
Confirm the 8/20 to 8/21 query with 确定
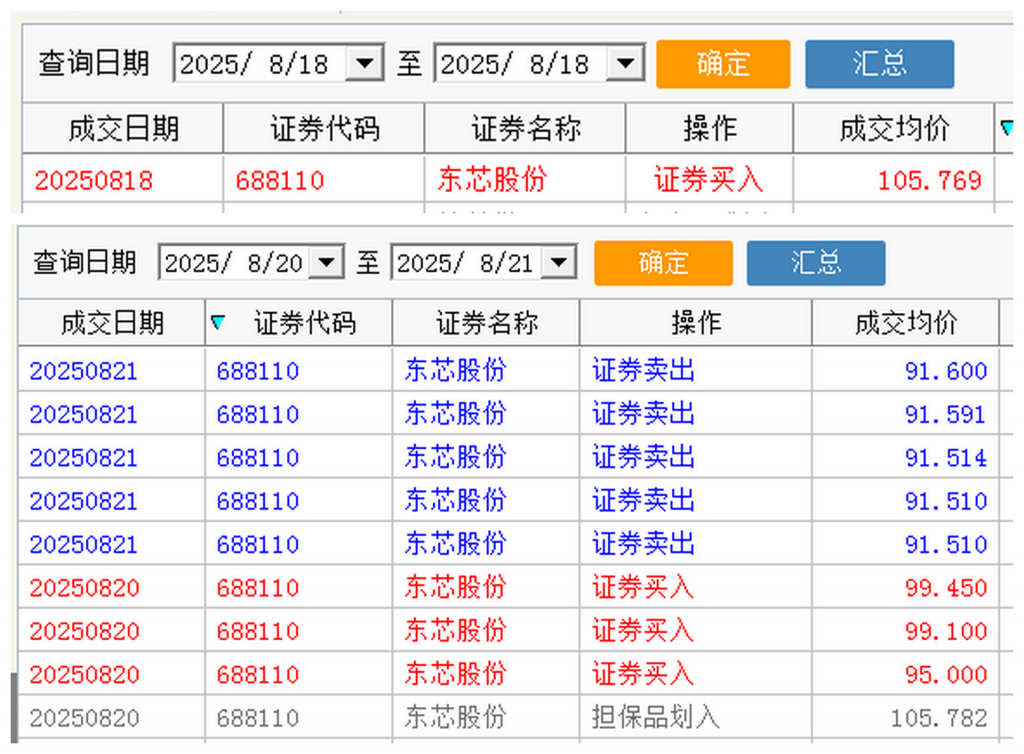(x=663, y=263)
